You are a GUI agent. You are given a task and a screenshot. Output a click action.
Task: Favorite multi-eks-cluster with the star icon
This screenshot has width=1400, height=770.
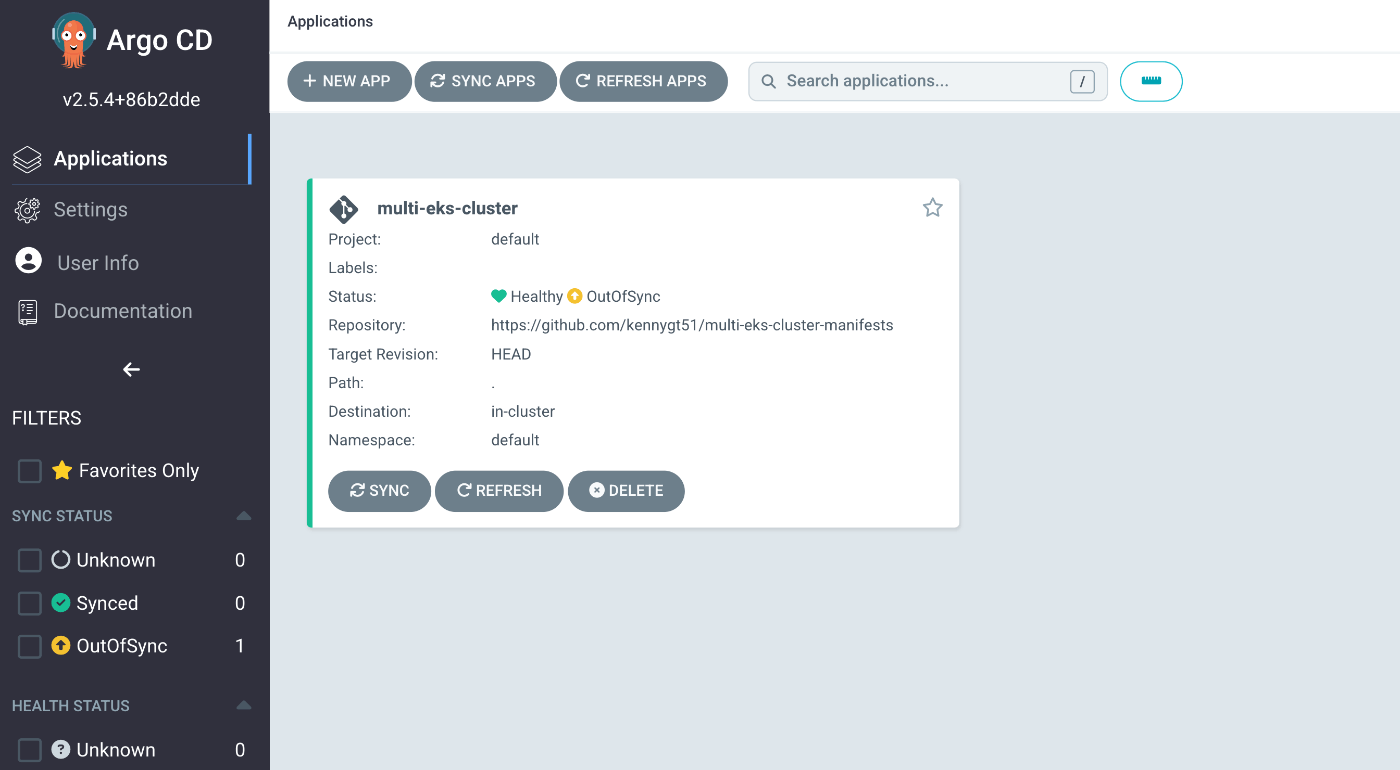point(932,208)
